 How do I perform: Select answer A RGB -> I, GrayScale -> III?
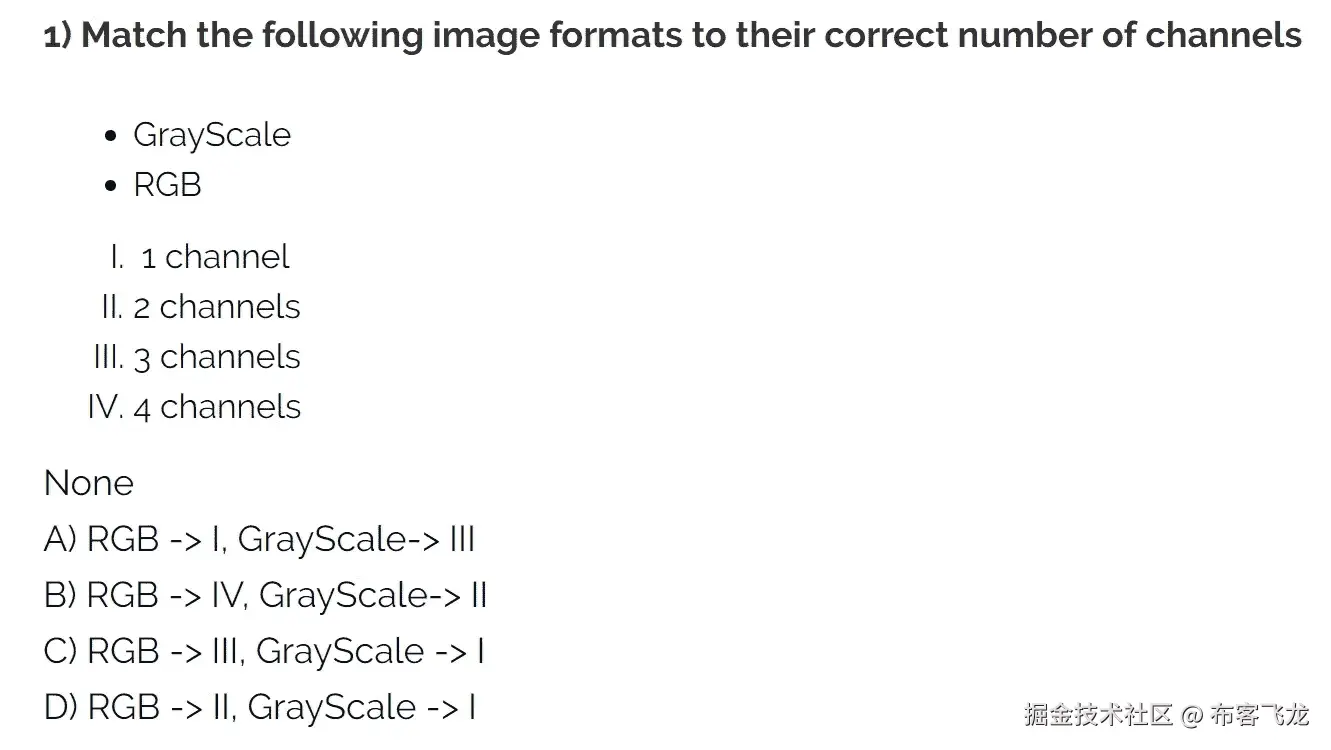(260, 539)
